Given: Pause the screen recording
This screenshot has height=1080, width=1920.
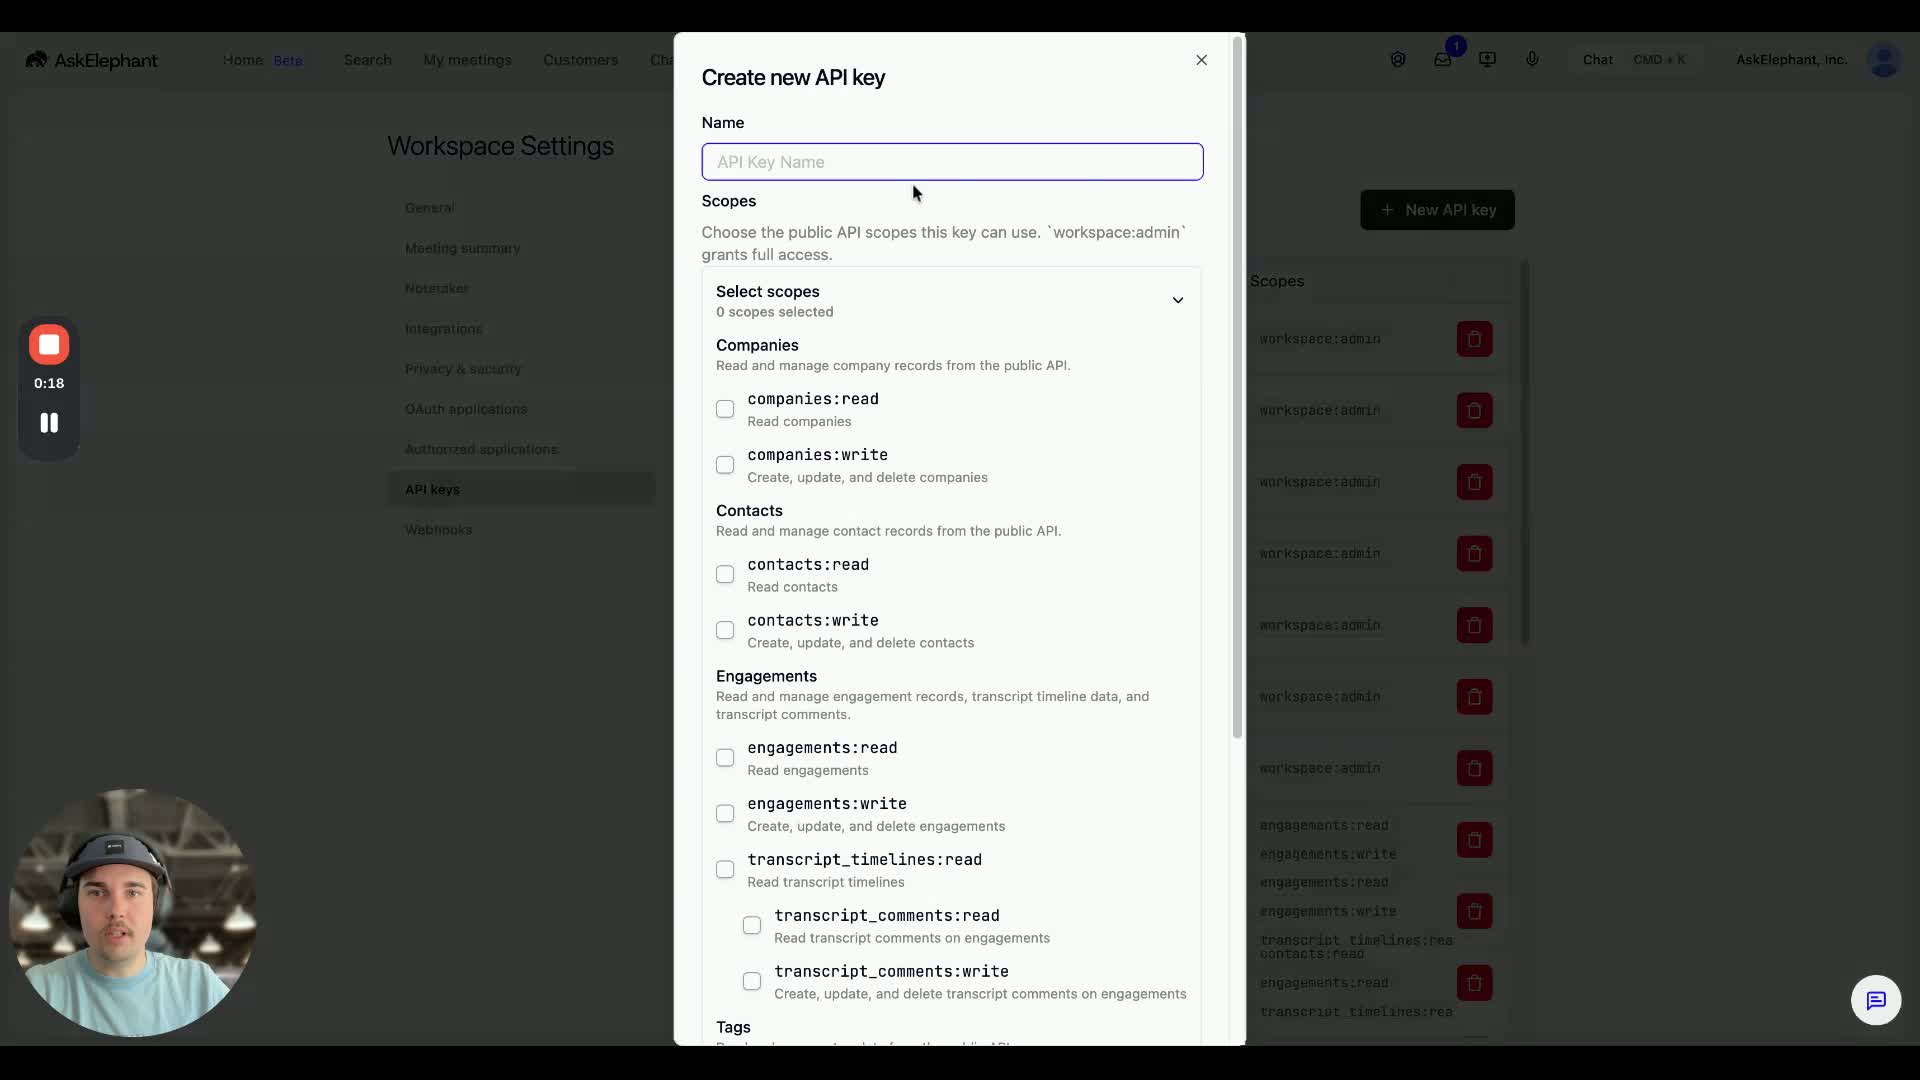Looking at the screenshot, I should (49, 423).
